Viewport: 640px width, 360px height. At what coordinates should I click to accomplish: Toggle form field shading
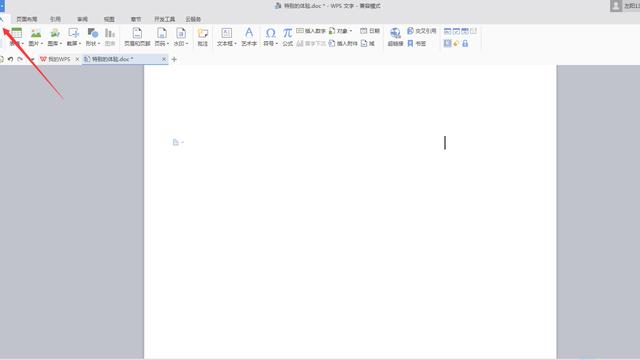[x=447, y=43]
